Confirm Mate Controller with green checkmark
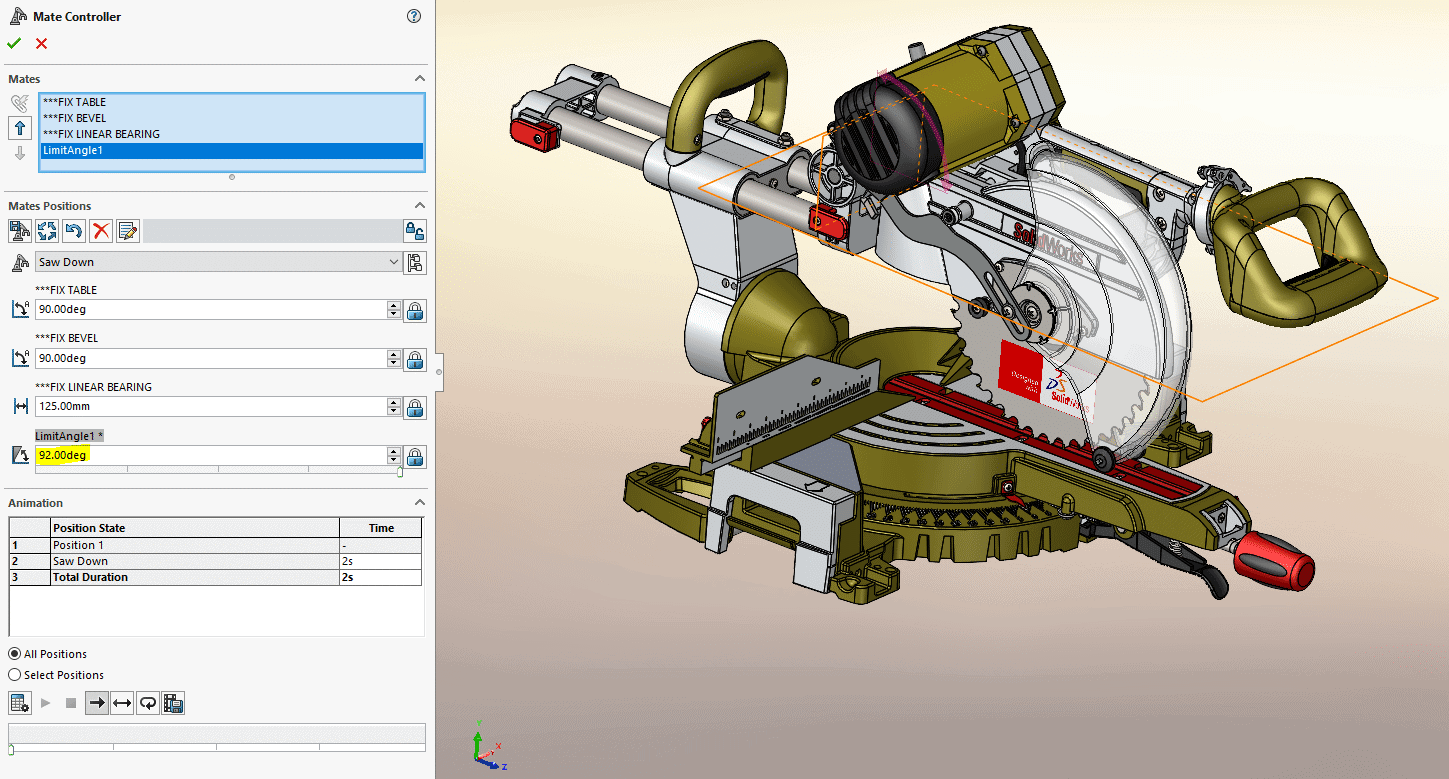This screenshot has height=779, width=1449. 14,43
